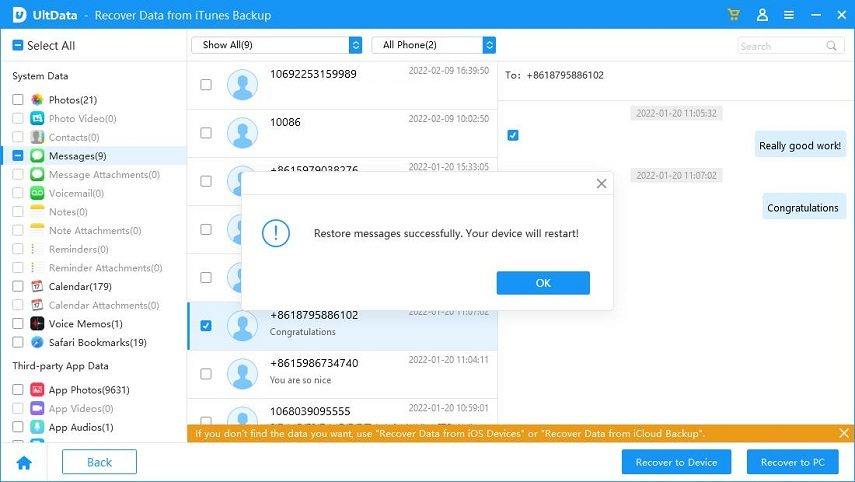
Task: Click the Voicemail icon
Action: point(37,192)
